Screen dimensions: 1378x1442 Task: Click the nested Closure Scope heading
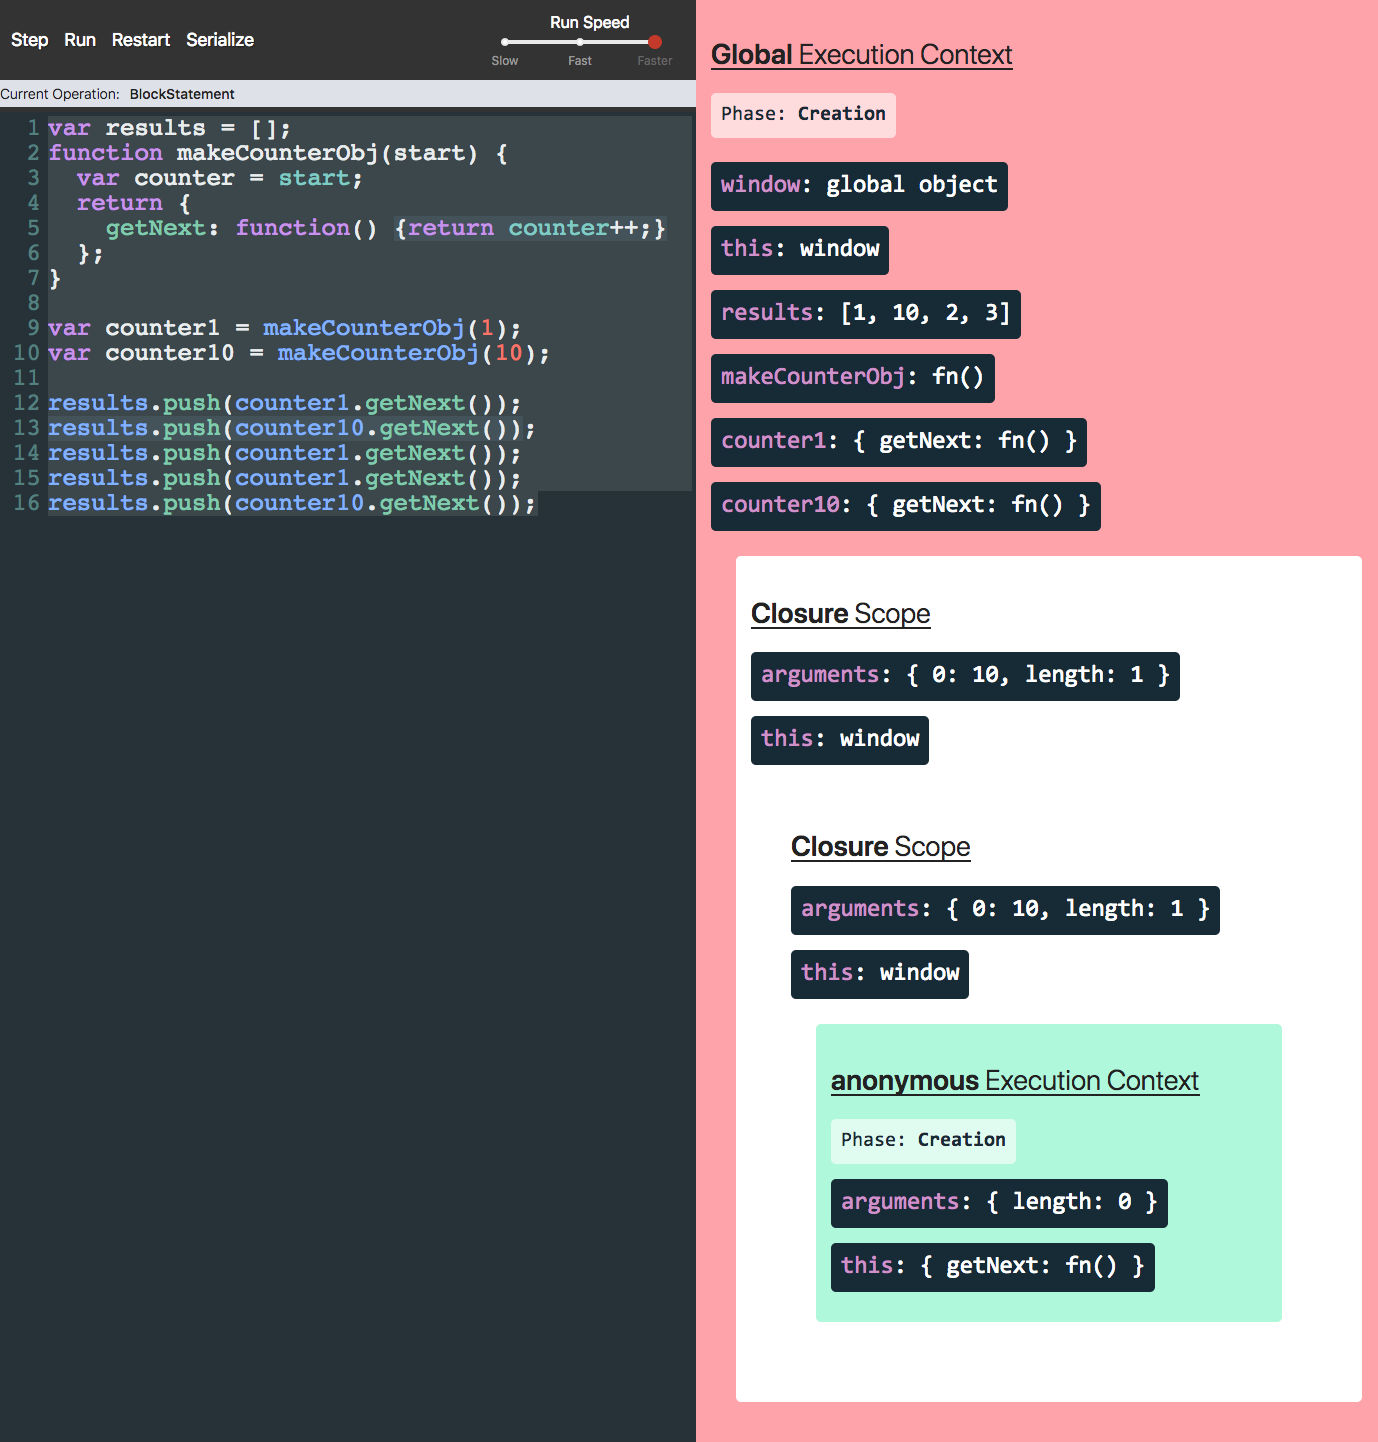click(880, 847)
